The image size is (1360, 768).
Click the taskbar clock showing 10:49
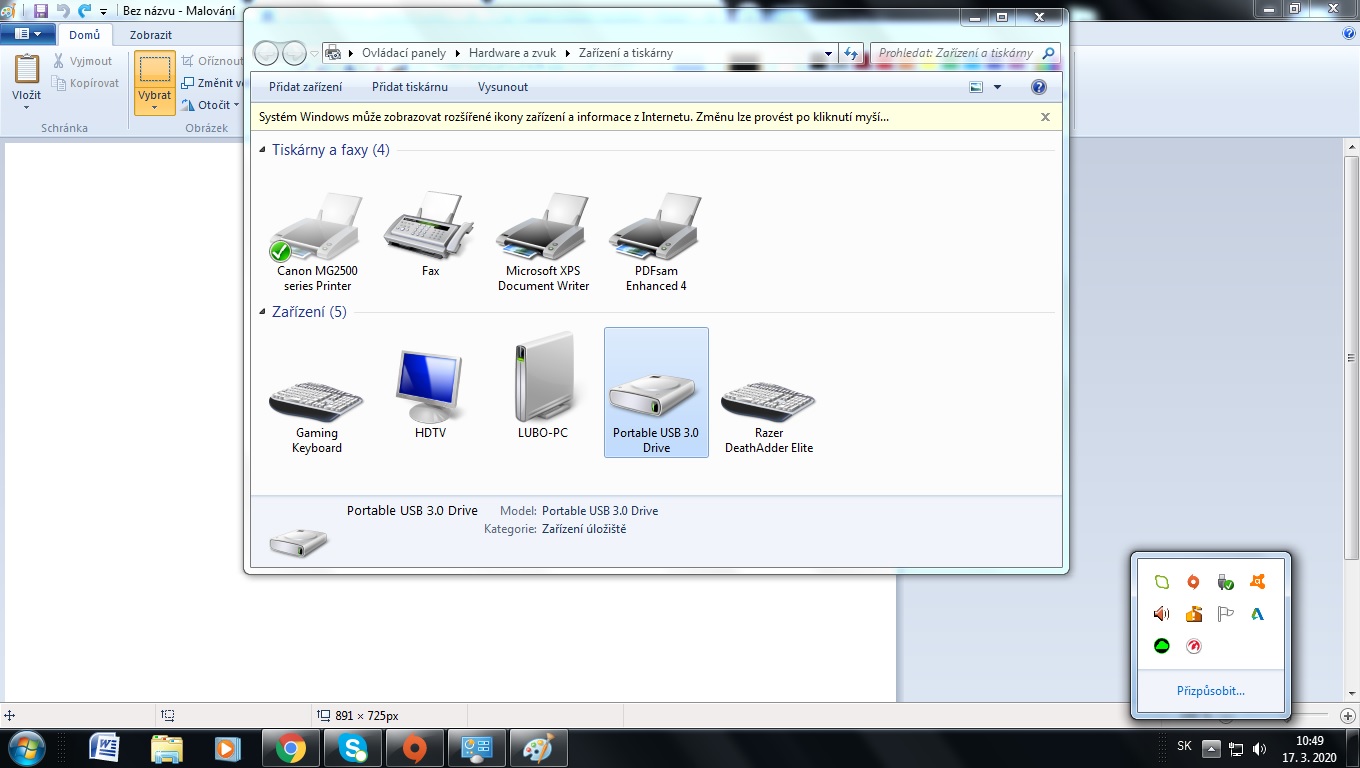pyautogui.click(x=1310, y=749)
